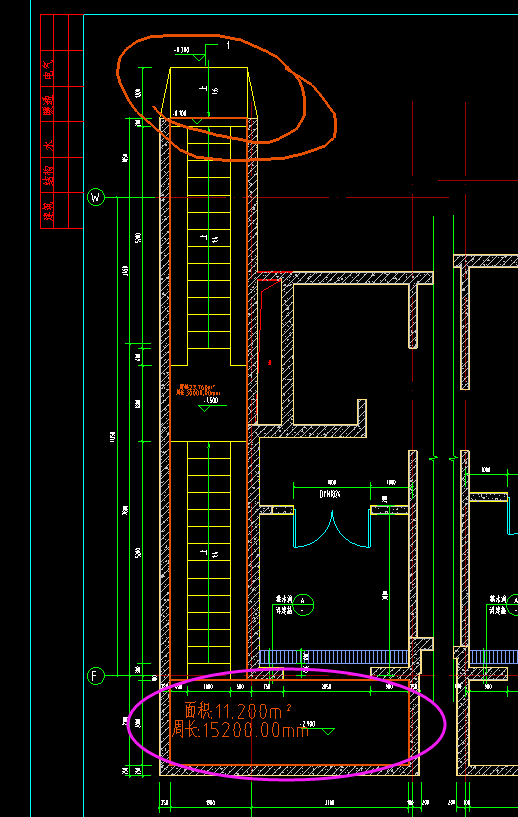Select the magenta ellipse annotation outline
The height and width of the screenshot is (817, 518).
point(287,724)
